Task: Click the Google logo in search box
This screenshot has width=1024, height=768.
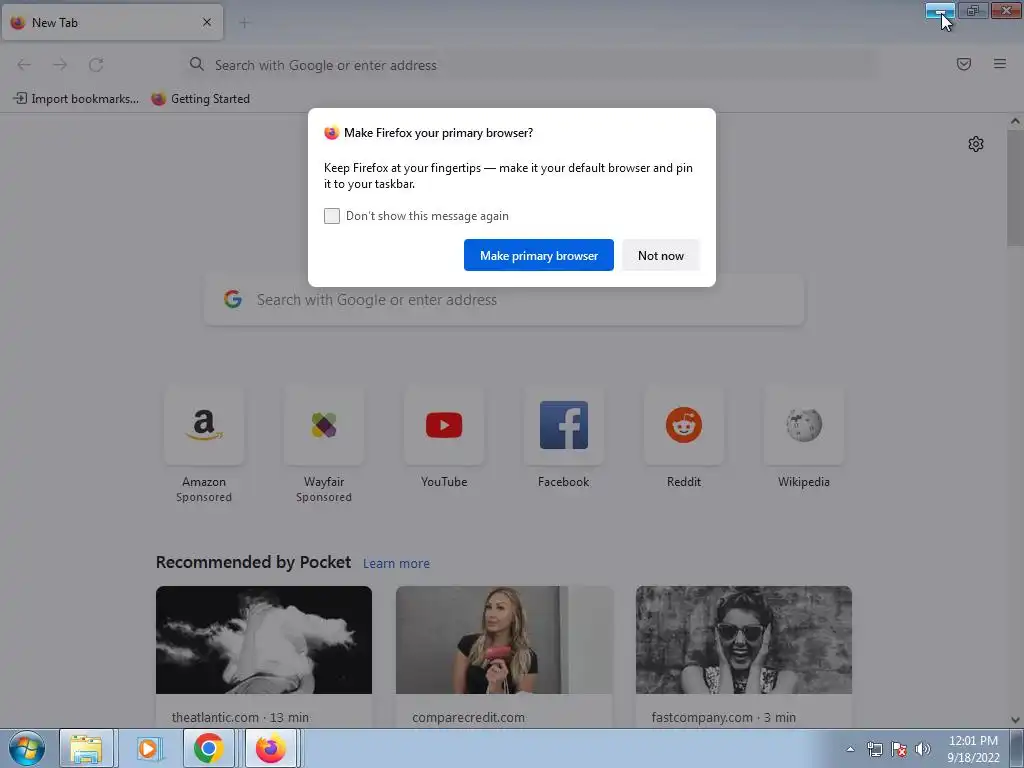Action: pyautogui.click(x=233, y=299)
